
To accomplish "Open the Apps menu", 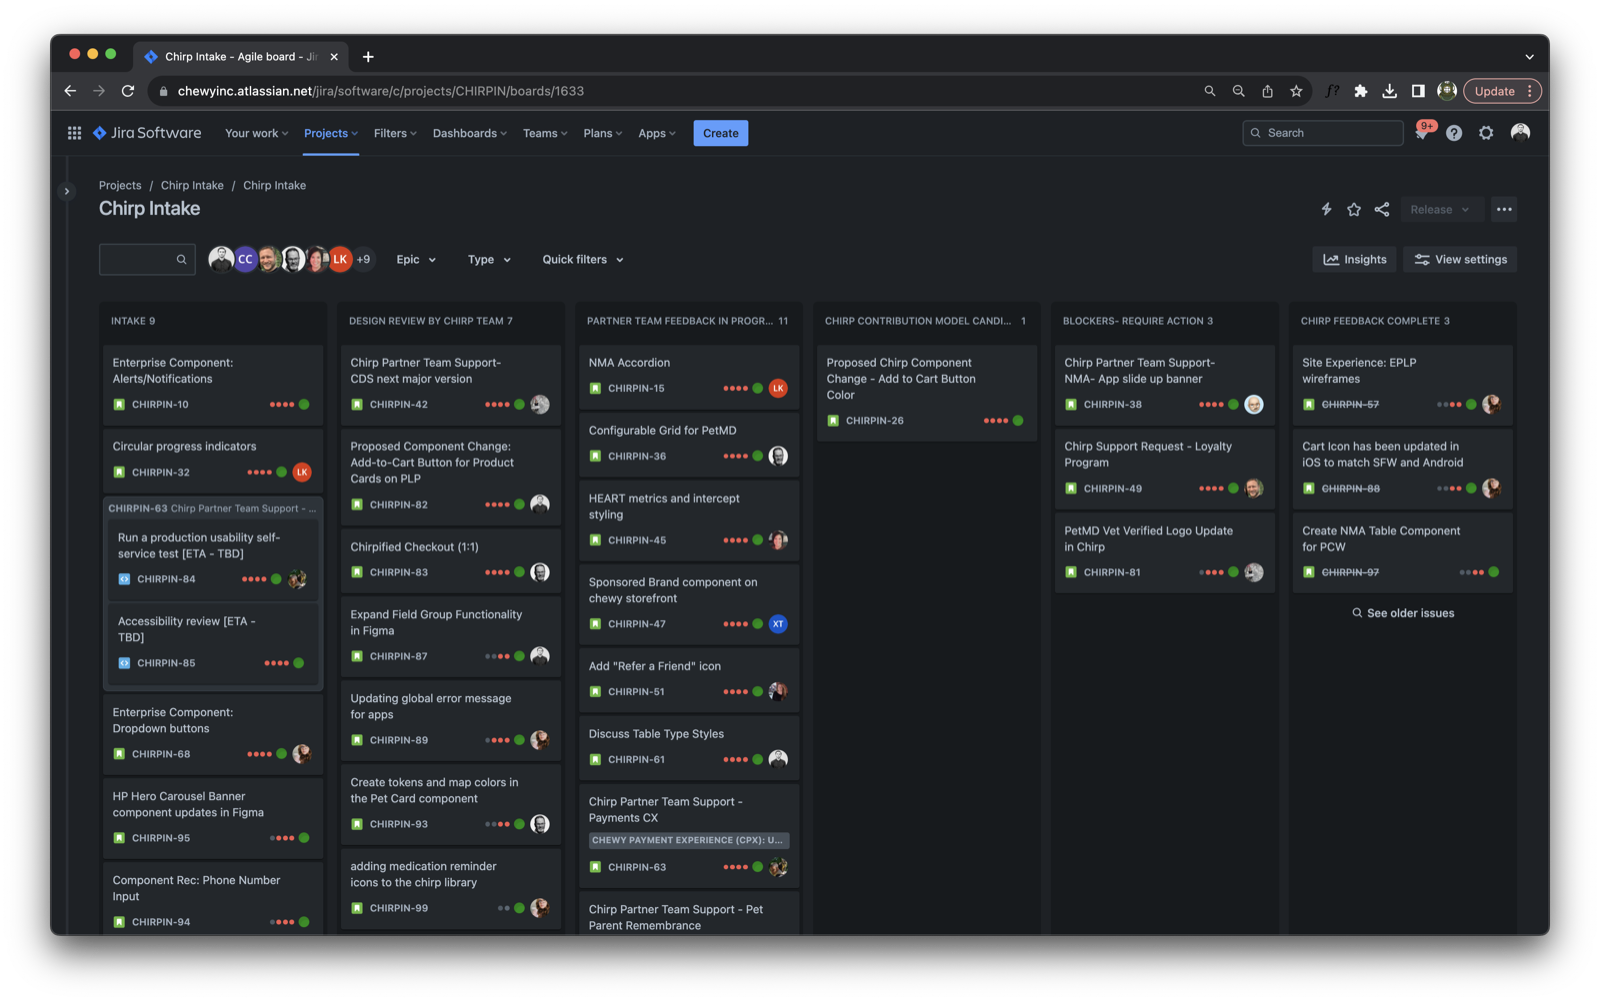I will coord(657,133).
